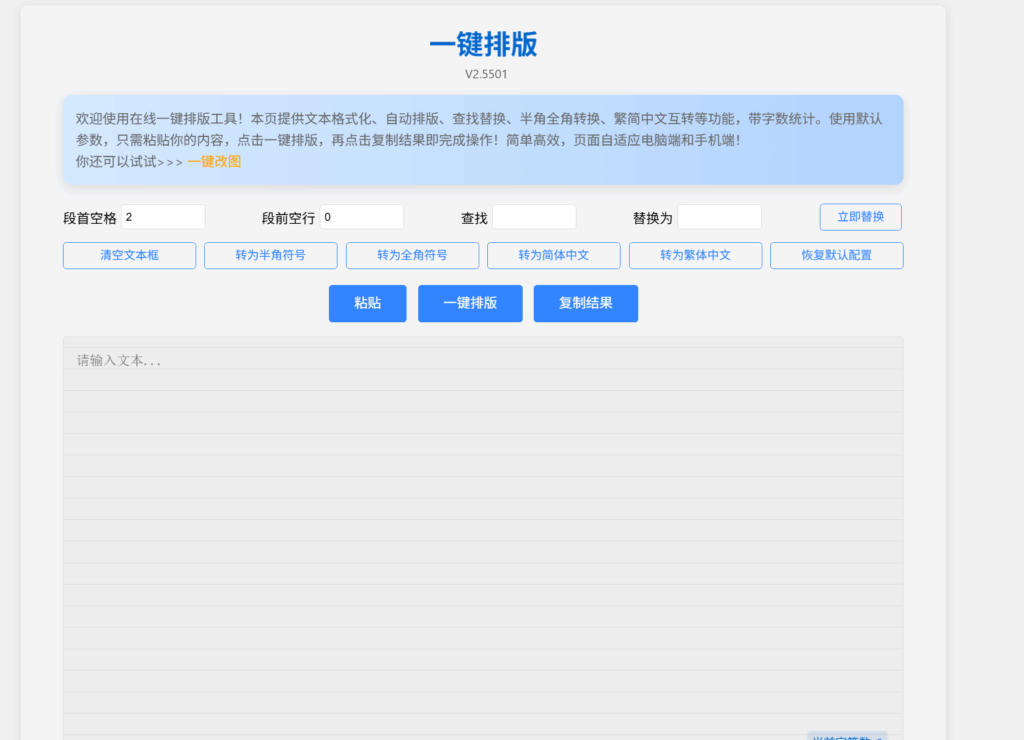Click the 段首空格 label

89,218
